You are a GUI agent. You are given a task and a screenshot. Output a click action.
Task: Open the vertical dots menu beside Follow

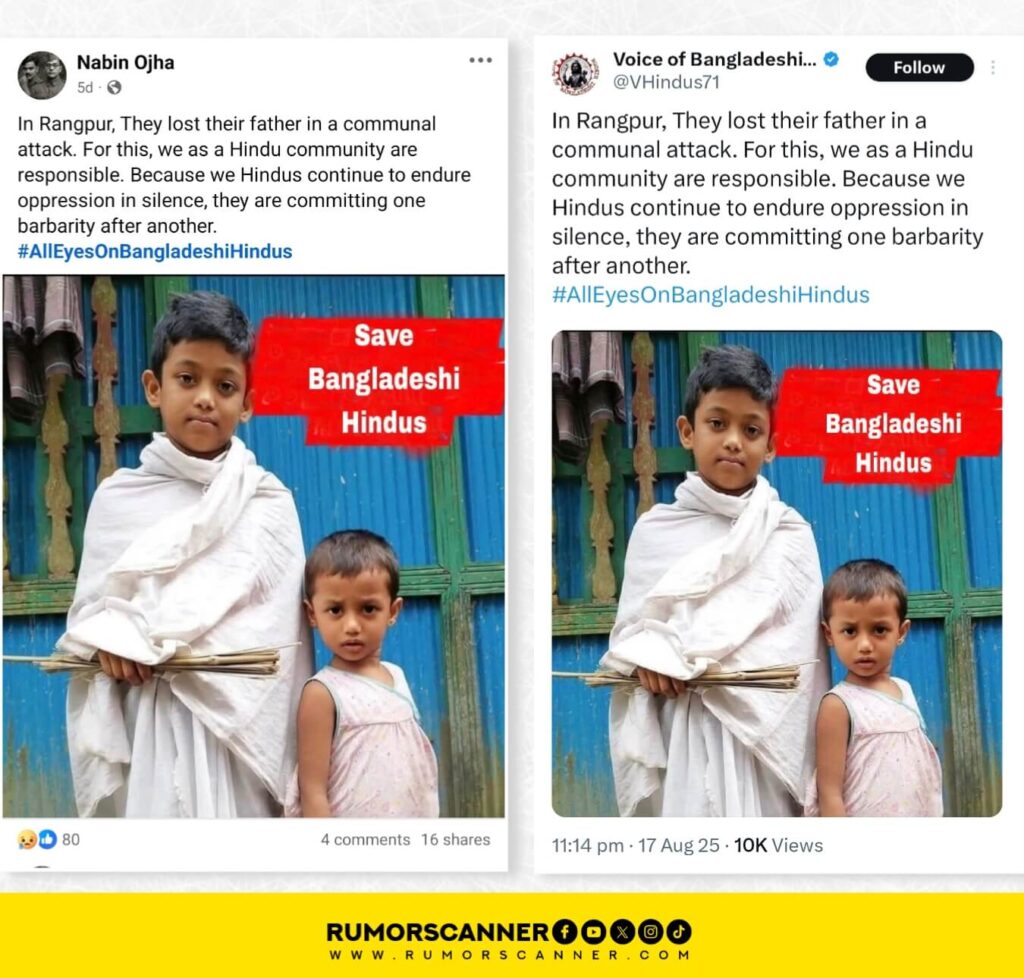pos(993,67)
